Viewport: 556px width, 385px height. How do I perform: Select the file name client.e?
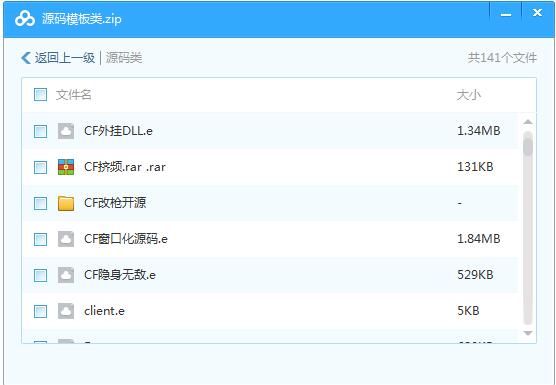104,311
